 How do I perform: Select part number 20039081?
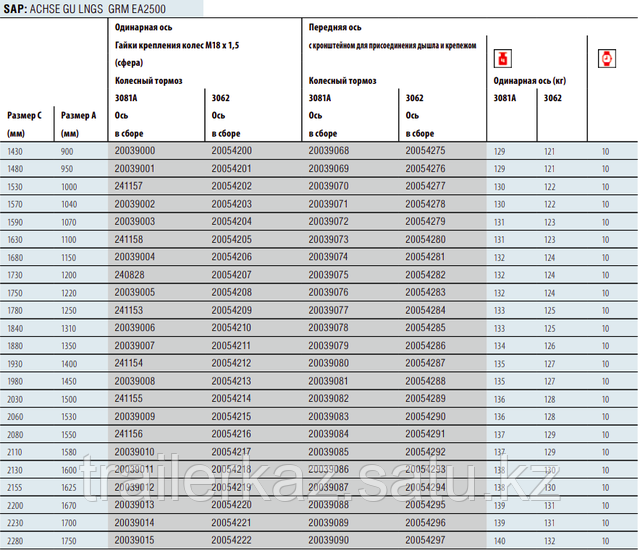(x=329, y=381)
